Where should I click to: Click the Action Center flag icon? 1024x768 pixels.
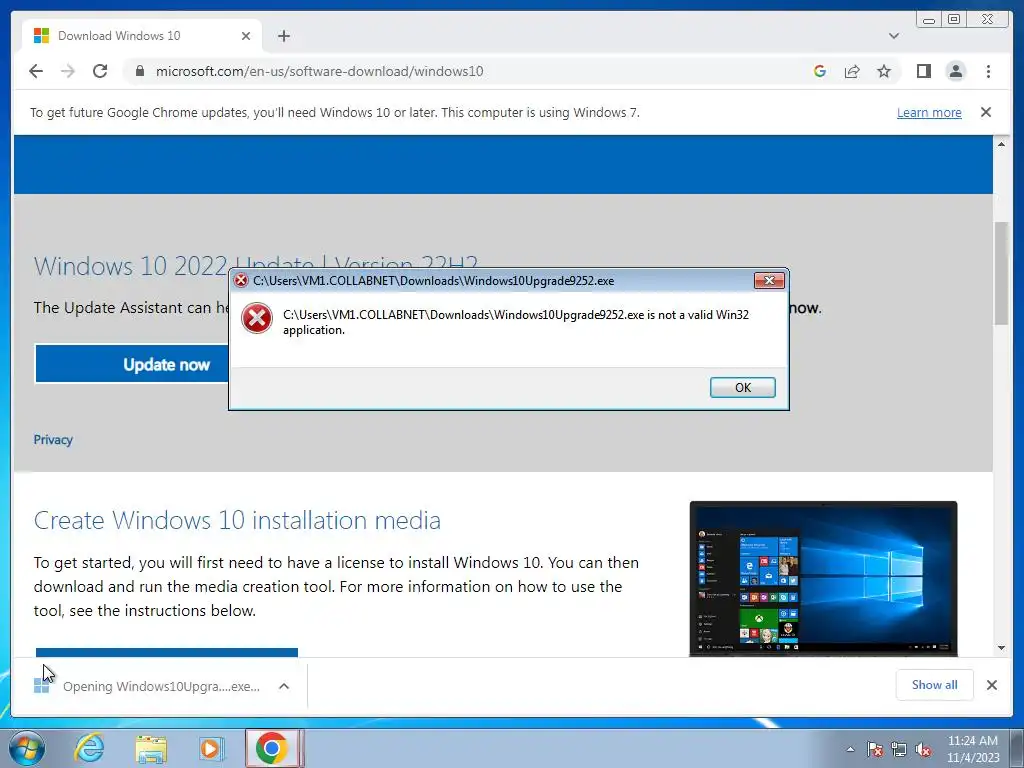tap(875, 749)
